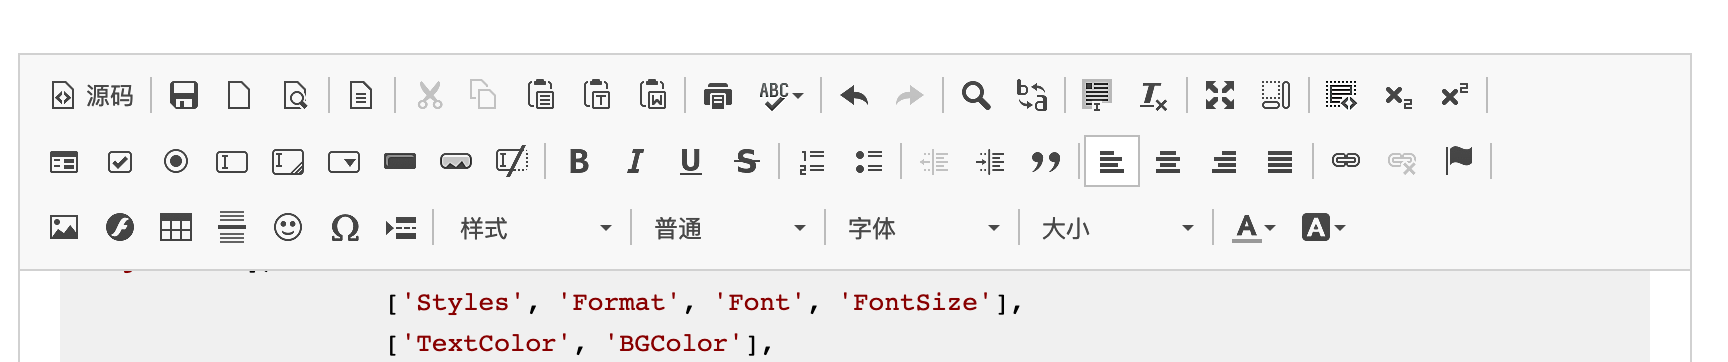This screenshot has width=1728, height=362.
Task: Decrease the indent
Action: pyautogui.click(x=934, y=162)
